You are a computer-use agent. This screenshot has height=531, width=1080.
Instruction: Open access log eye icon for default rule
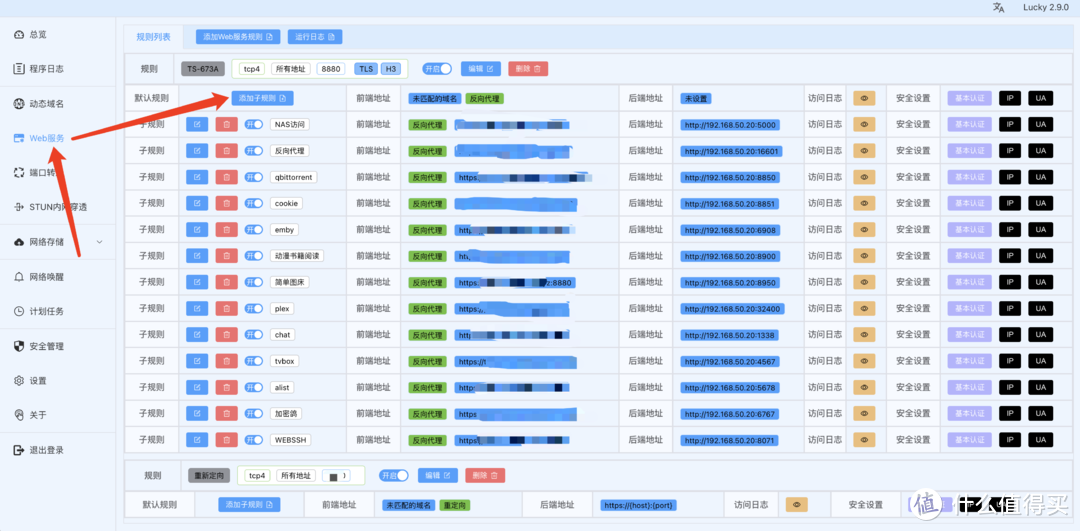pos(864,98)
